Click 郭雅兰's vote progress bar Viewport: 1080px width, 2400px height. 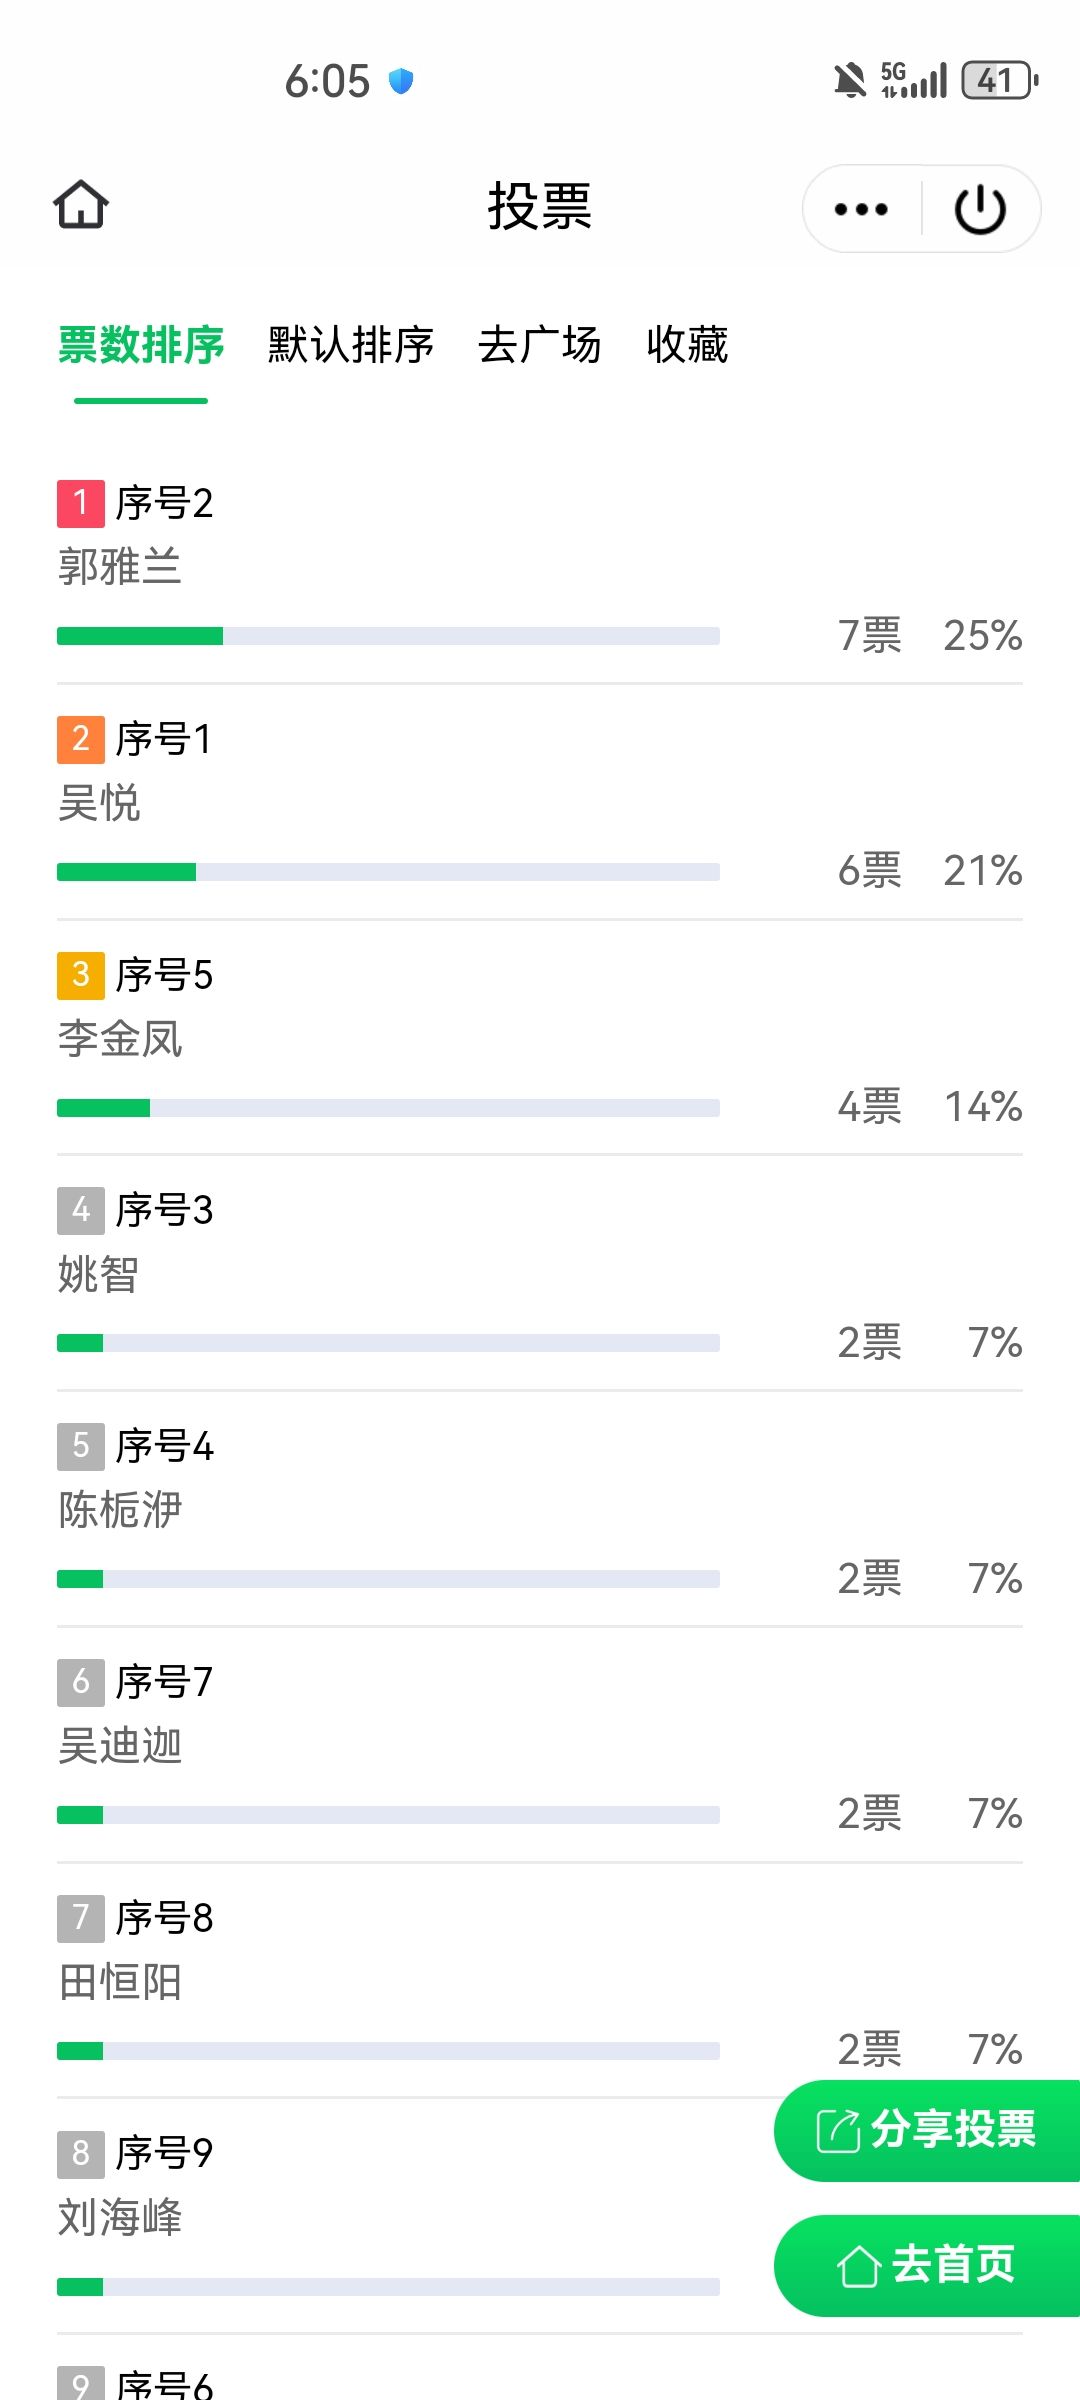(388, 636)
